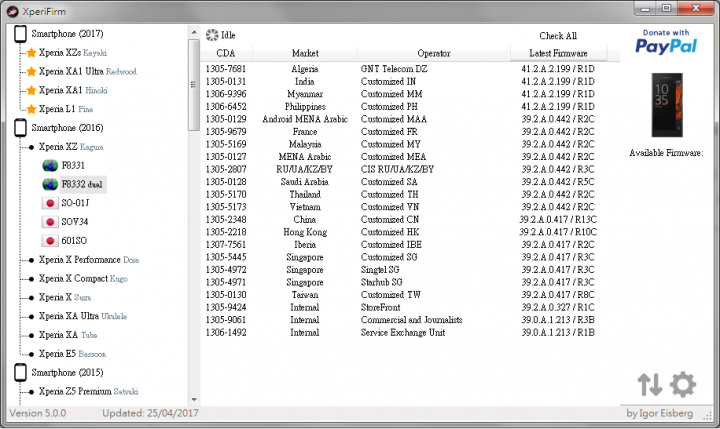720x429 pixels.
Task: Click the by Igor Eisberg credit
Action: tap(659, 413)
